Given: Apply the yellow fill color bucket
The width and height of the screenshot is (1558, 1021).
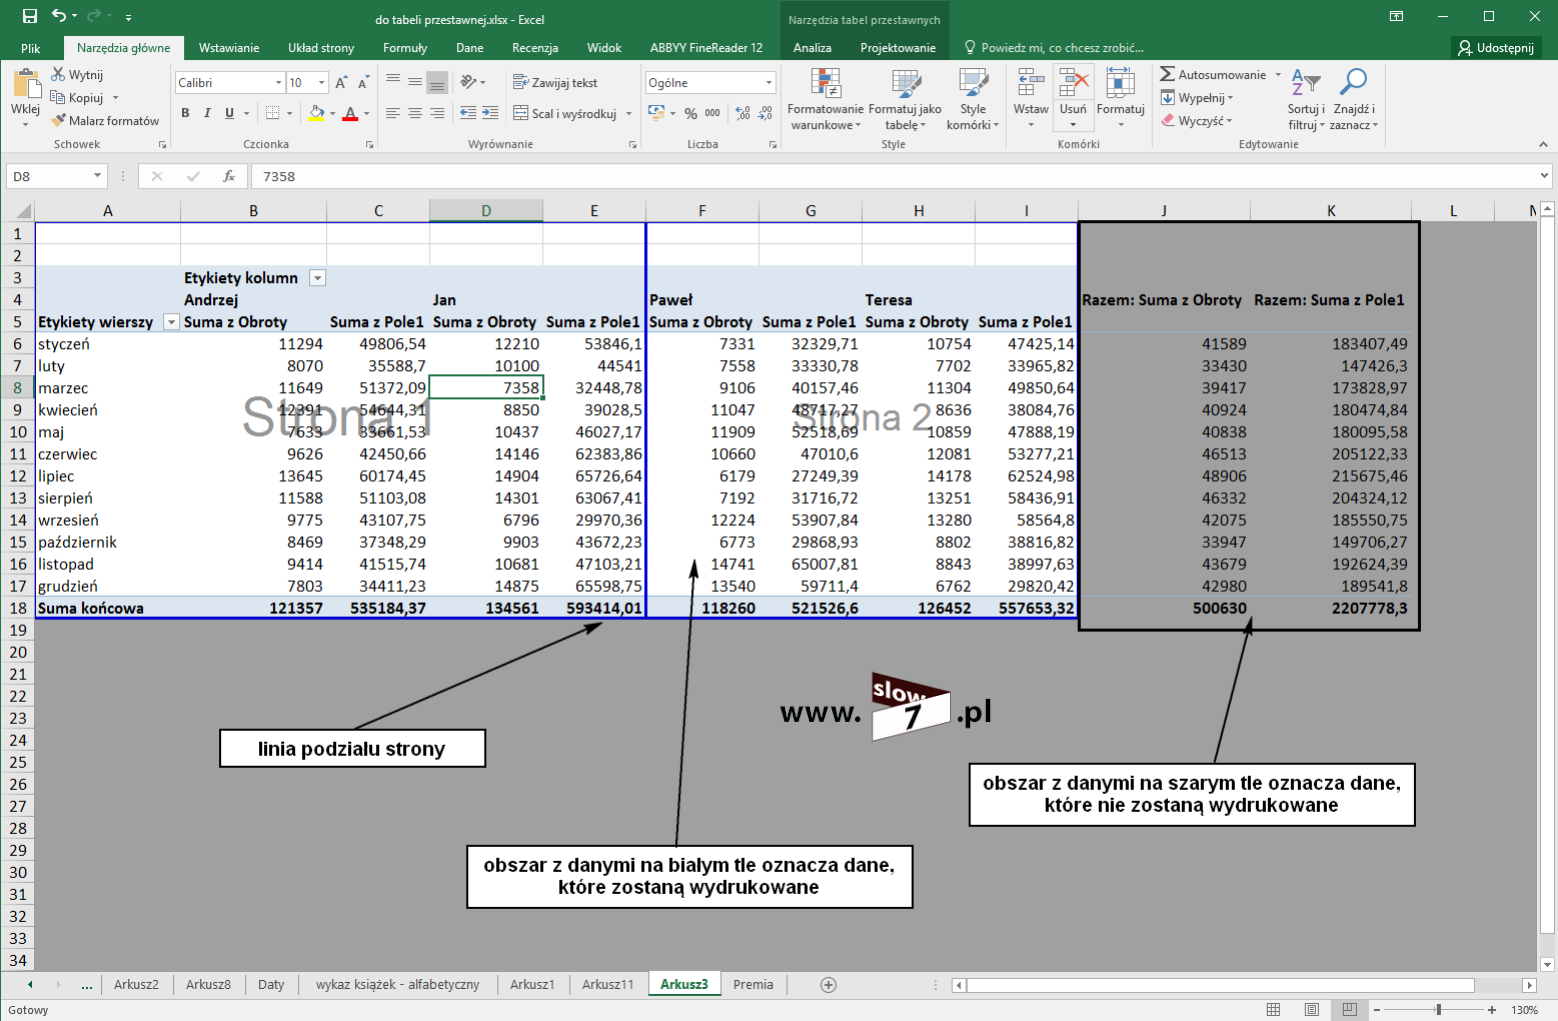Looking at the screenshot, I should click(316, 113).
